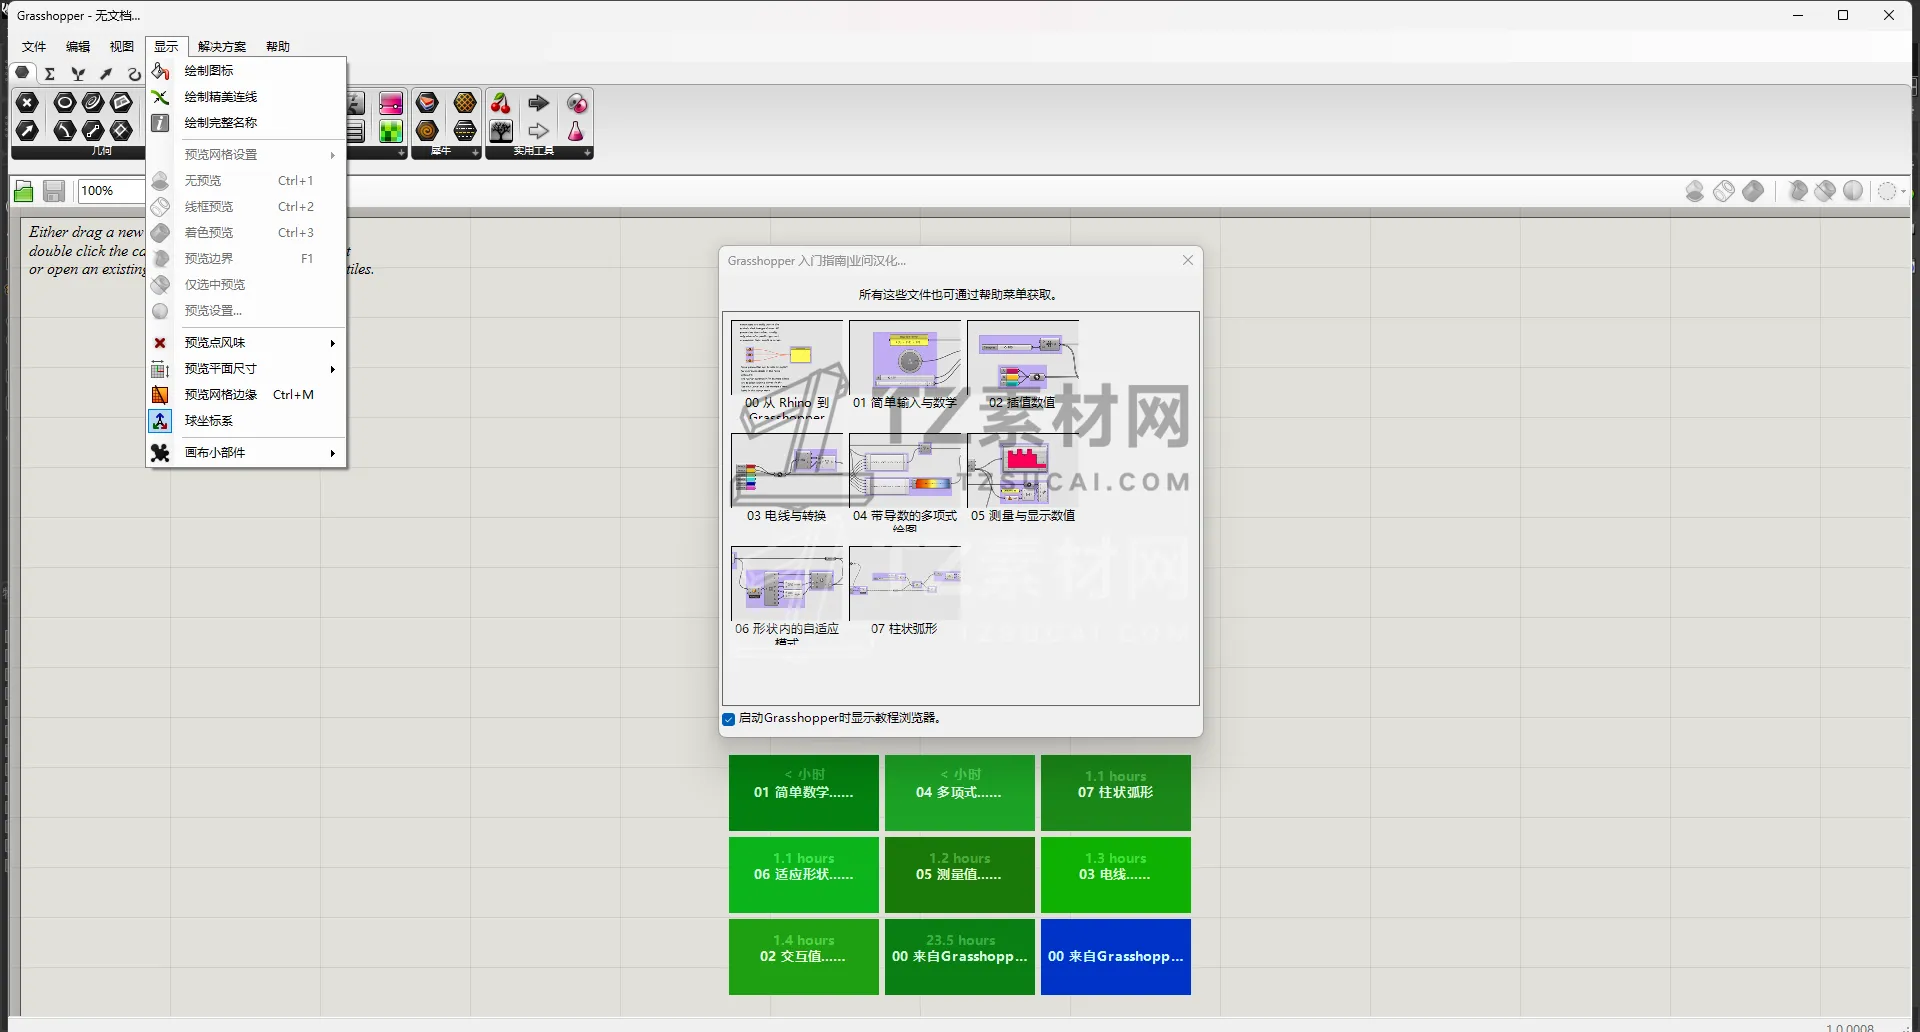Select the Line parameter hexagon icon
This screenshot has height=1032, width=1920.
coord(93,130)
